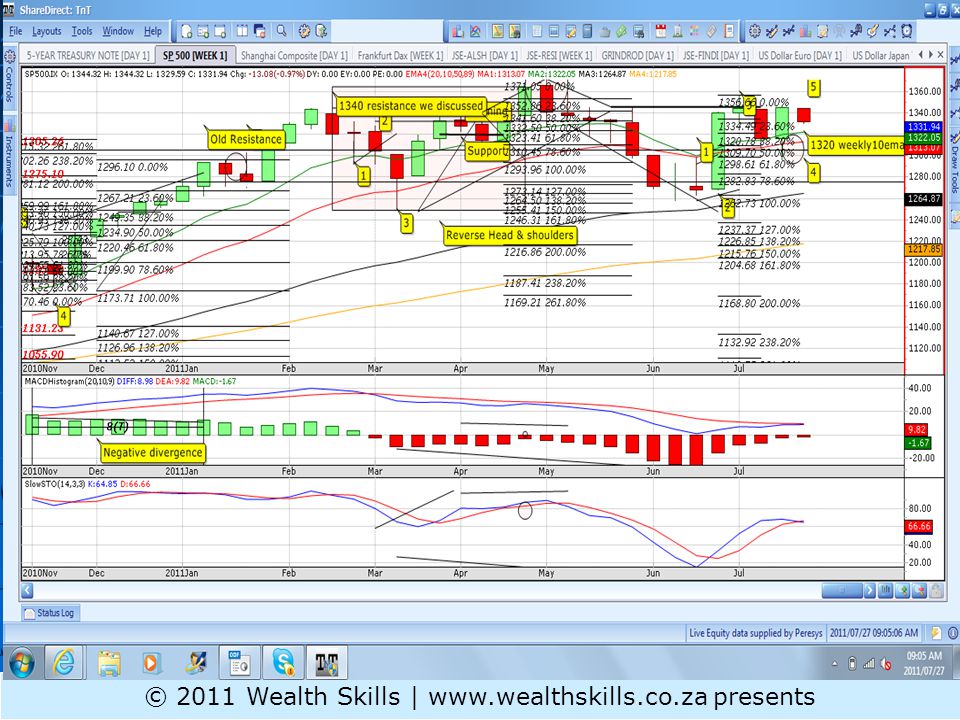Switch to JSE-FINDI tab
This screenshot has width=960, height=720.
click(716, 55)
